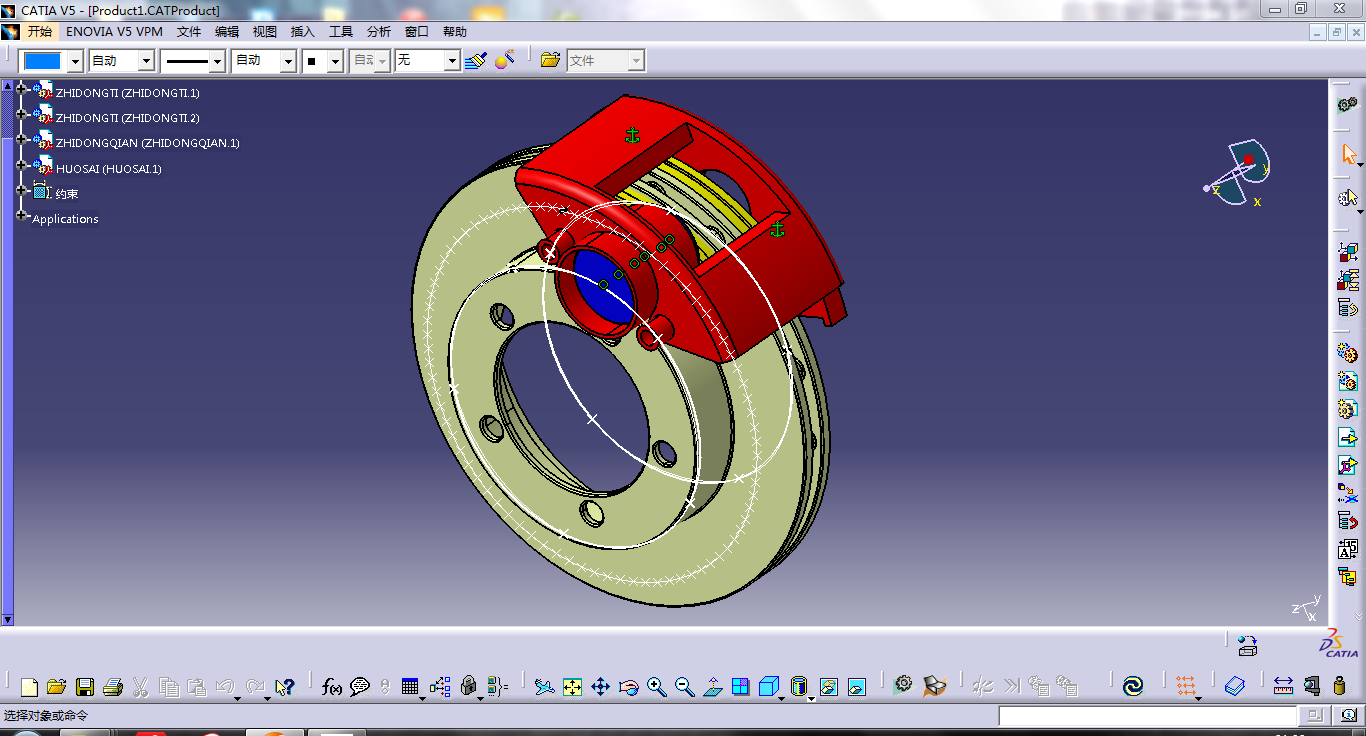Open the point symbol dropdown

pyautogui.click(x=335, y=61)
